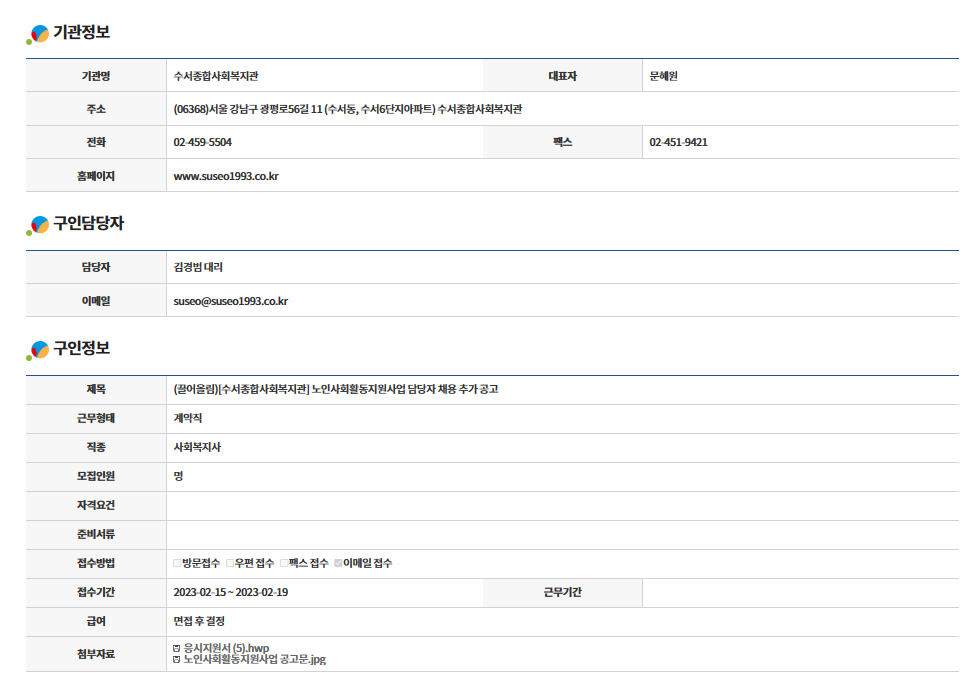Click the 전화 row label
Screen dimensions: 971x673
pos(96,142)
